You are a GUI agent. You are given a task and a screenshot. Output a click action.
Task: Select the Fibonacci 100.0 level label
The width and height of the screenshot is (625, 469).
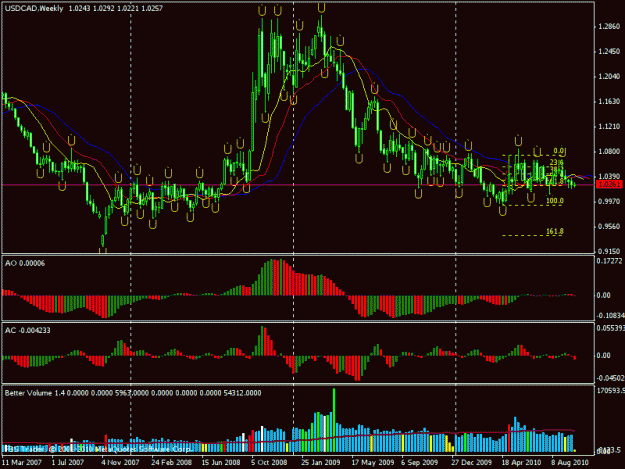coord(555,201)
